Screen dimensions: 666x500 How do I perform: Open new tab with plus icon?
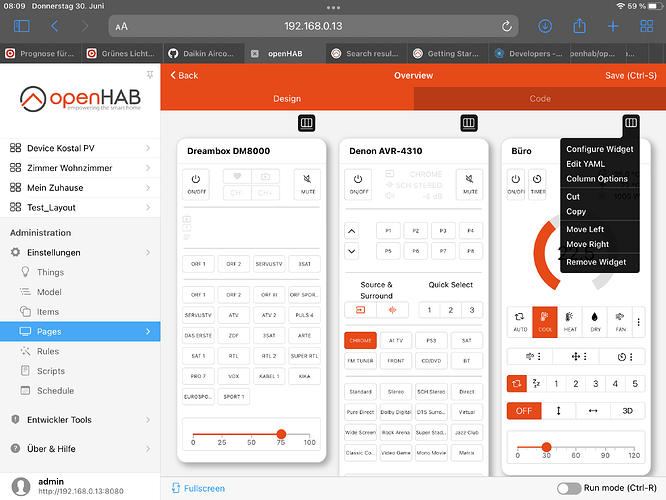[x=612, y=26]
